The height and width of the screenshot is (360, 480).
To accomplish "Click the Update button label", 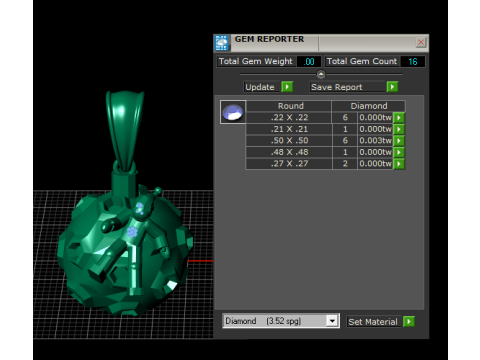I will click(260, 87).
